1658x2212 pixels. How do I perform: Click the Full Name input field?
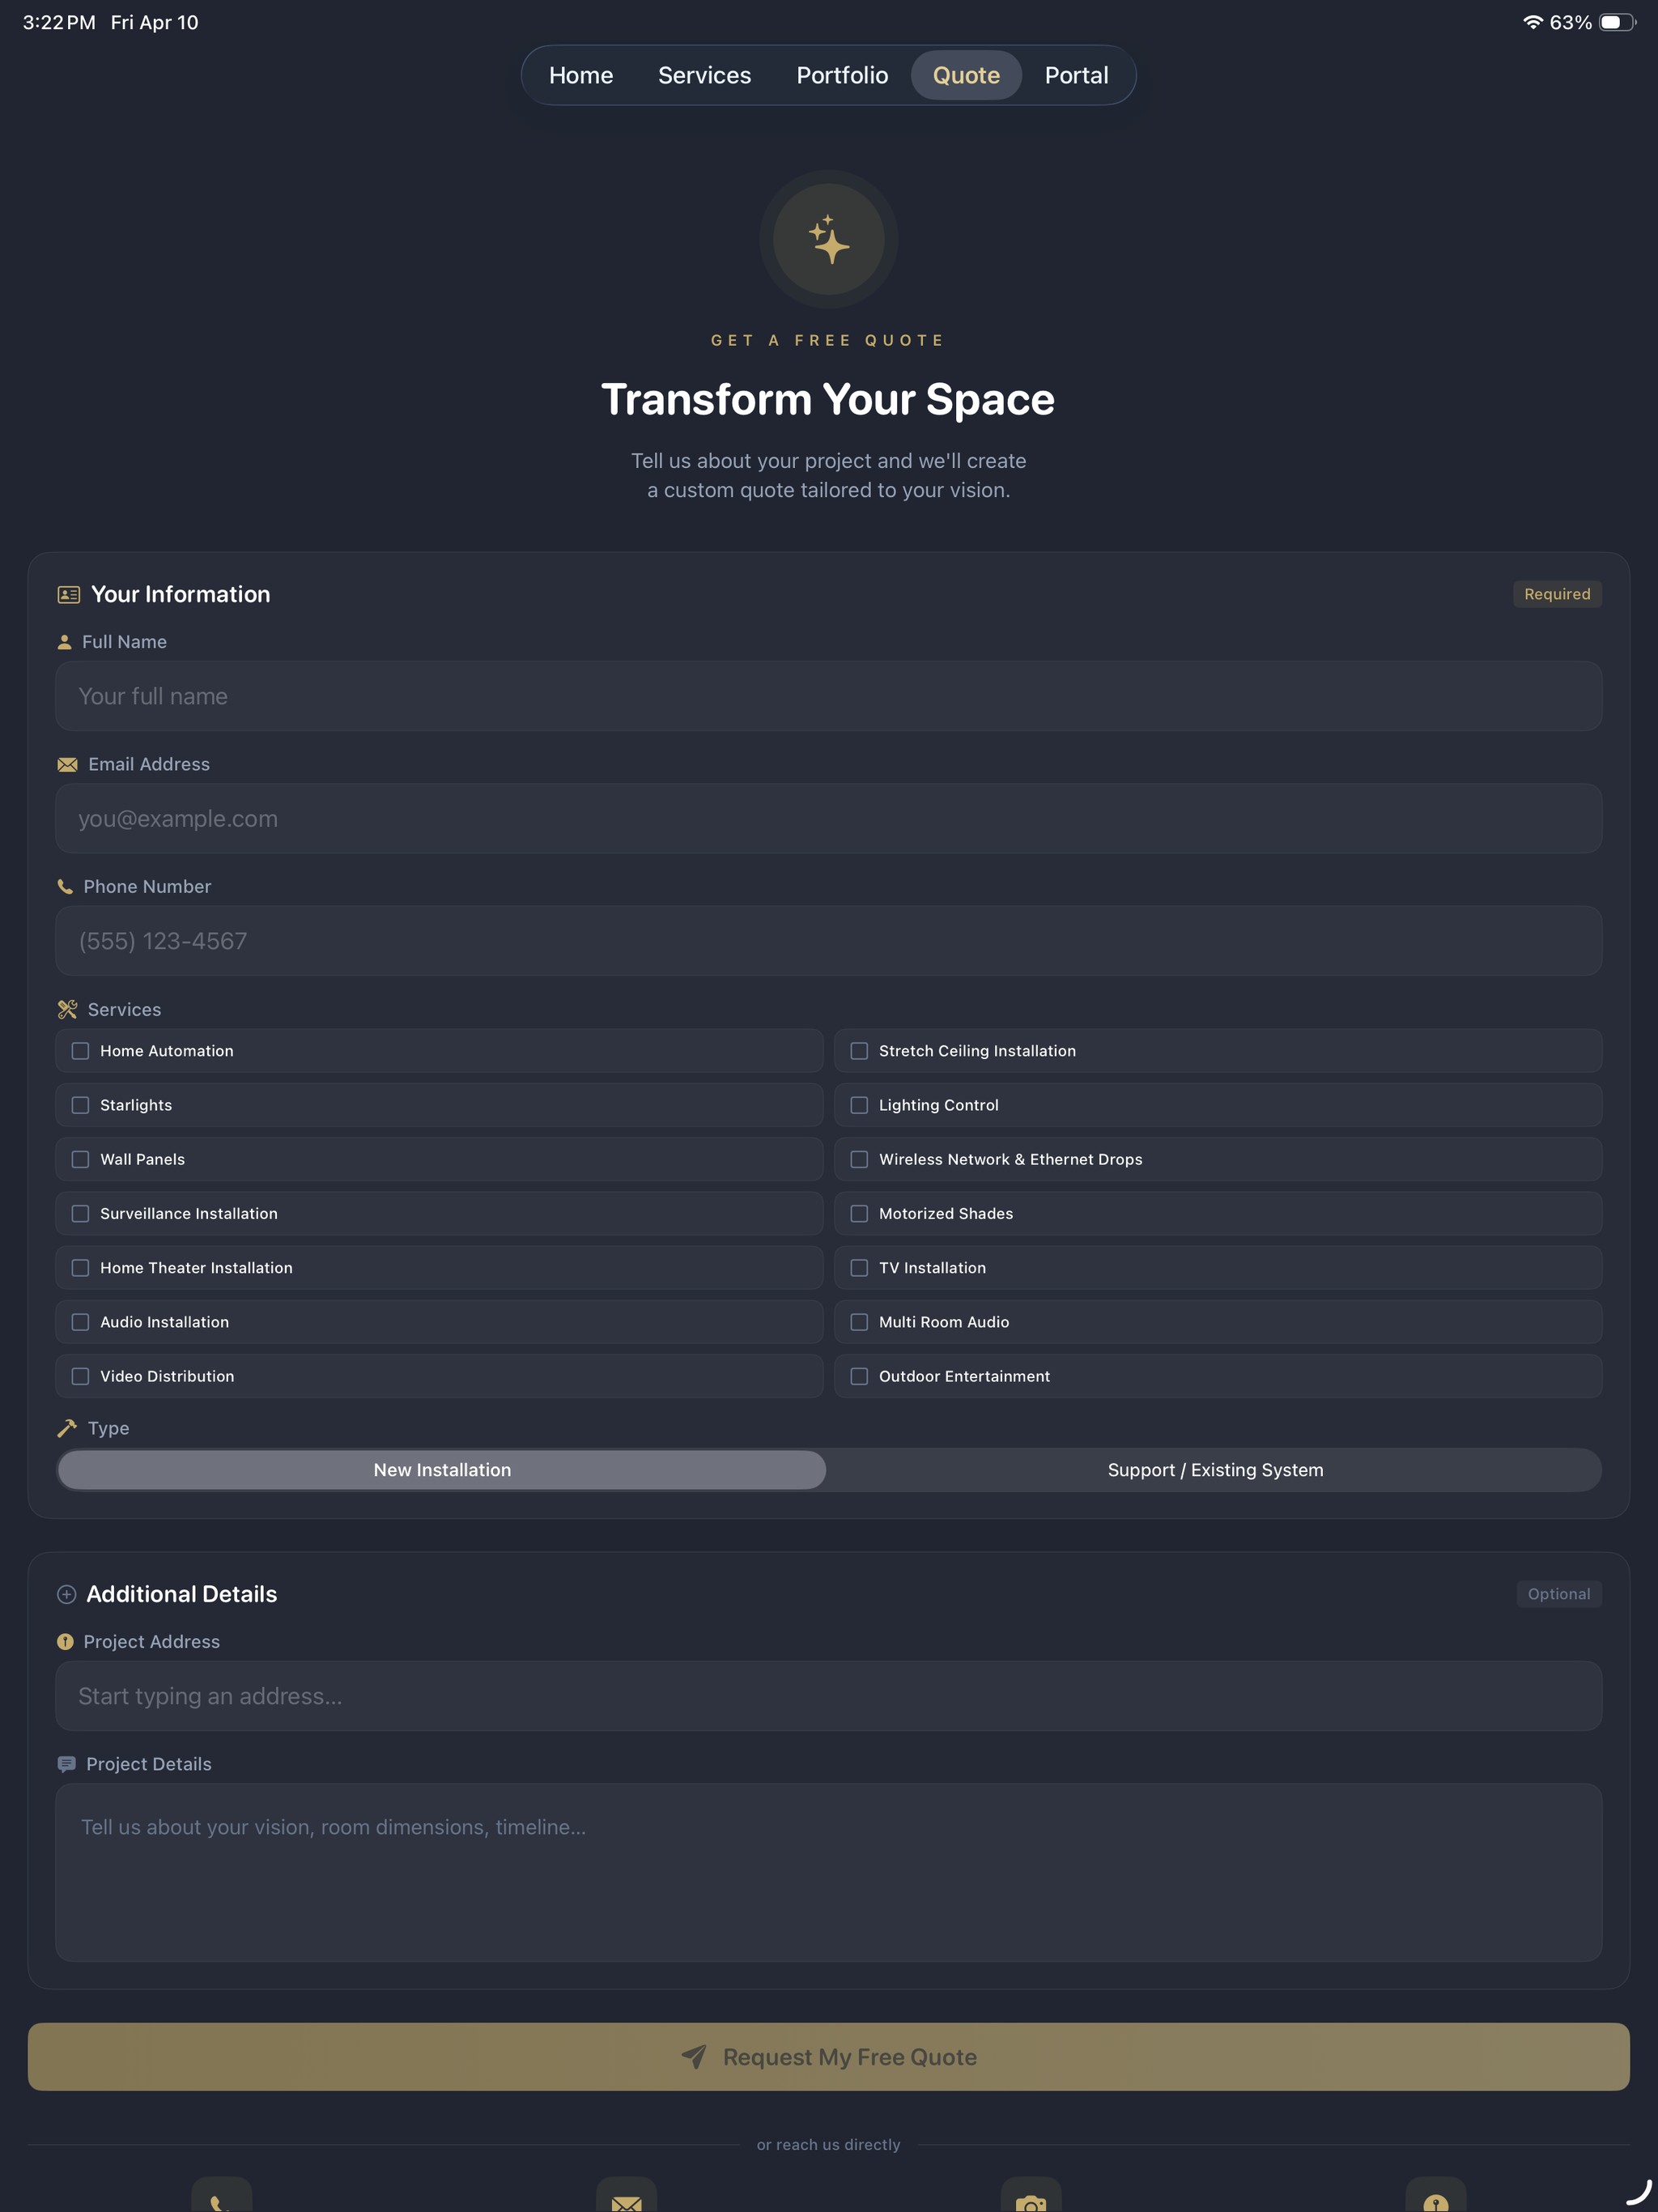[829, 696]
